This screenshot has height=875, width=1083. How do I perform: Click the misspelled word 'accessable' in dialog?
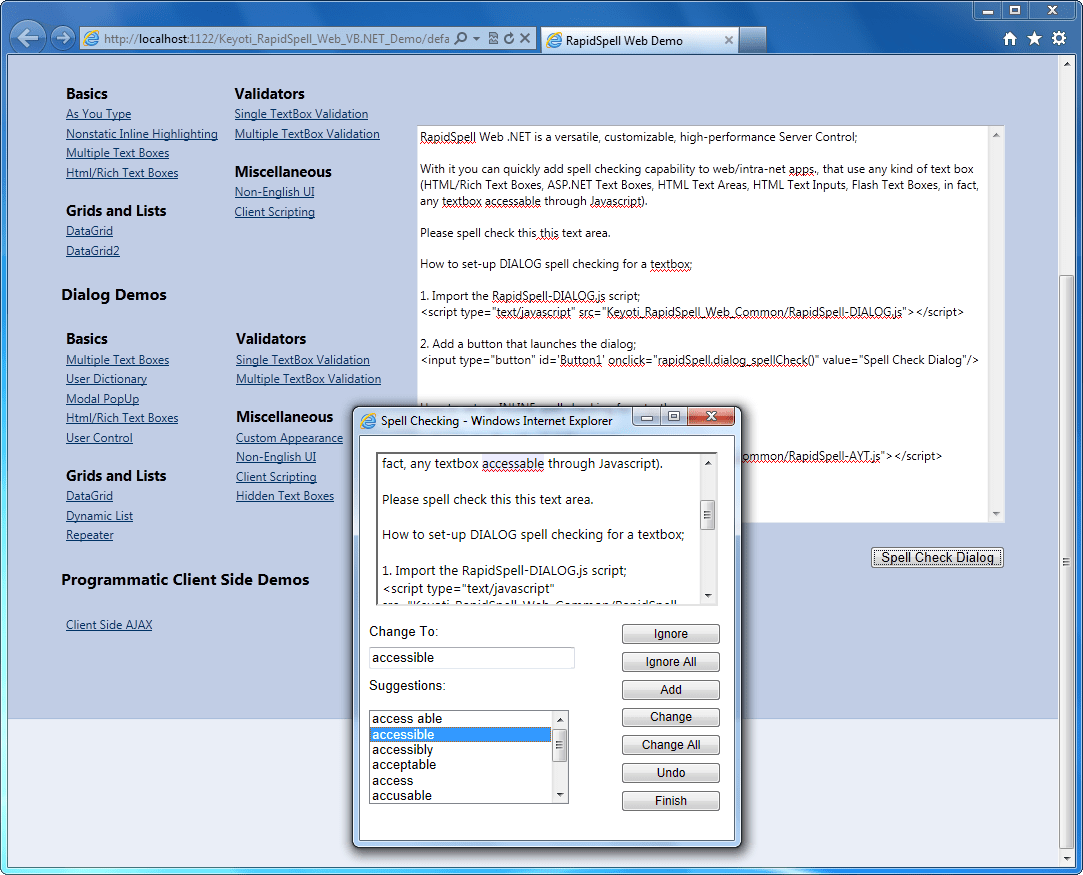click(x=512, y=464)
